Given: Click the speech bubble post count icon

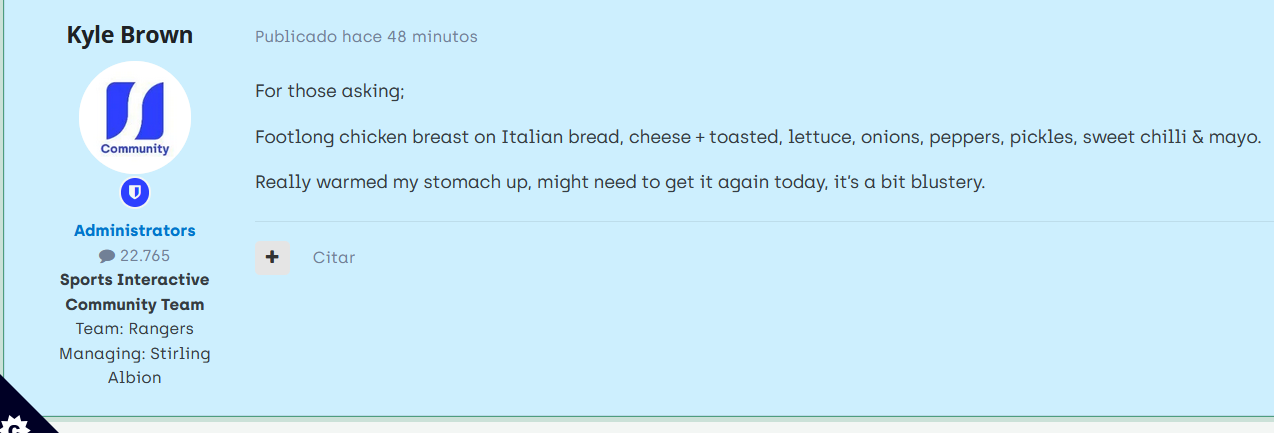Looking at the screenshot, I should point(107,256).
